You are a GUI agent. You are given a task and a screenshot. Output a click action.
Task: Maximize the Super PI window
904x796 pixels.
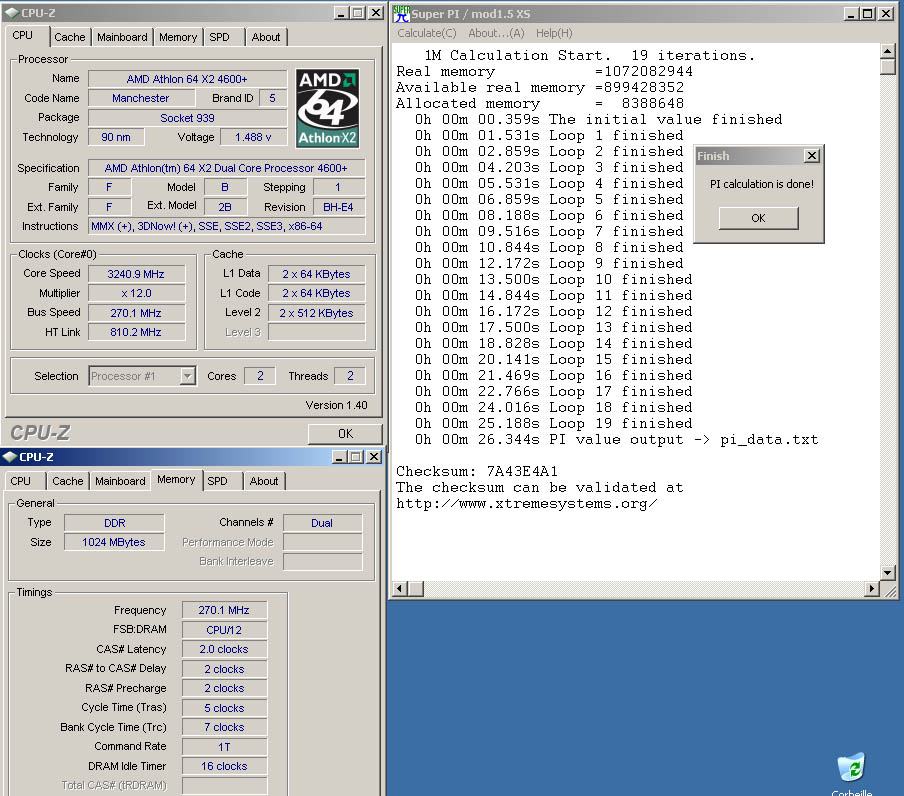click(x=868, y=13)
